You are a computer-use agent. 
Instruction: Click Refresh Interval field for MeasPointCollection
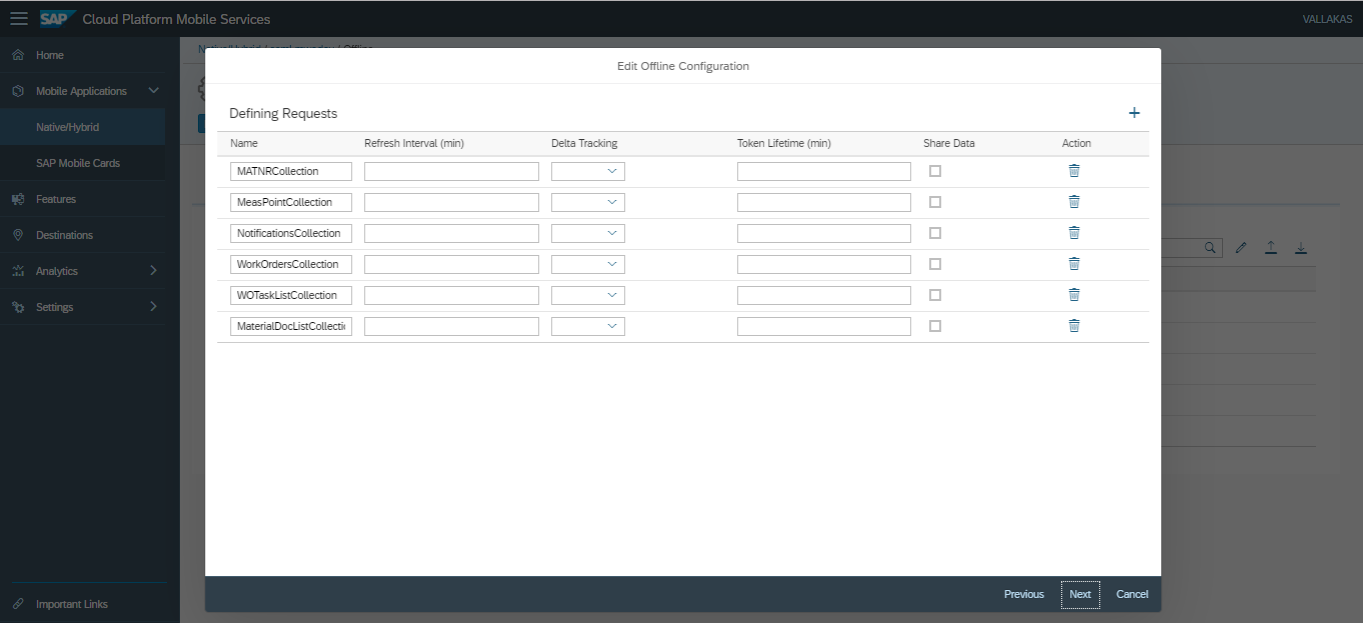tap(451, 203)
